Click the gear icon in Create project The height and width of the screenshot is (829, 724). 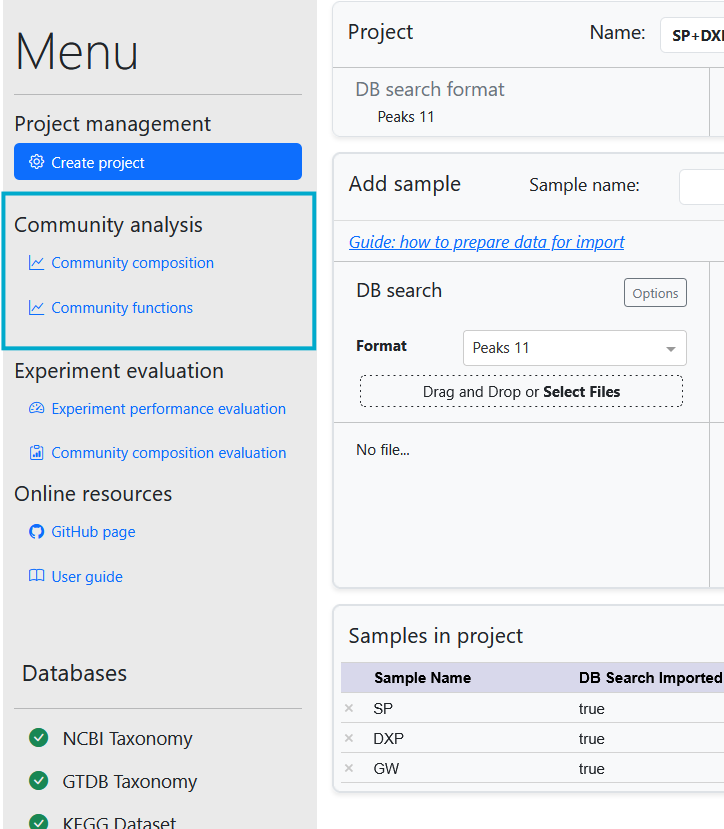coord(37,162)
